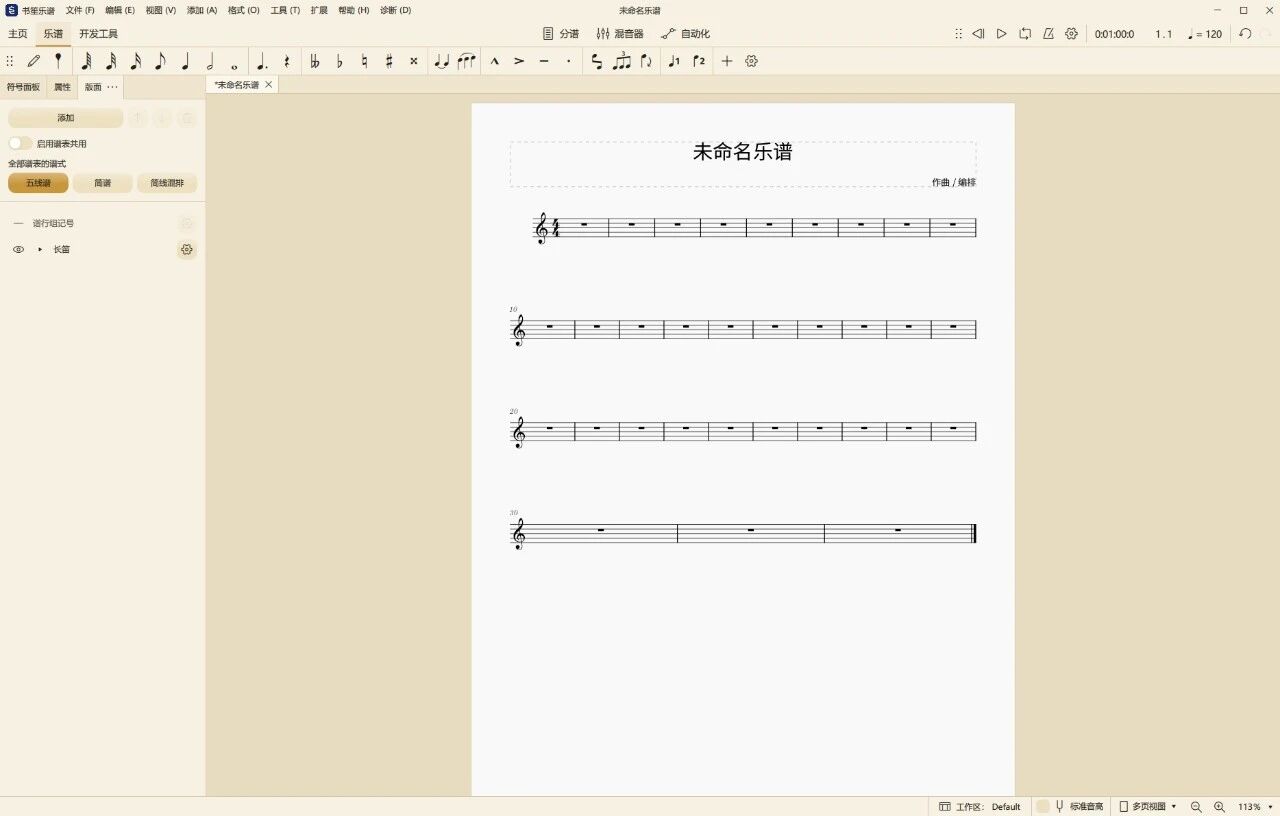Insert a quarter rest
The width and height of the screenshot is (1280, 816).
point(287,61)
